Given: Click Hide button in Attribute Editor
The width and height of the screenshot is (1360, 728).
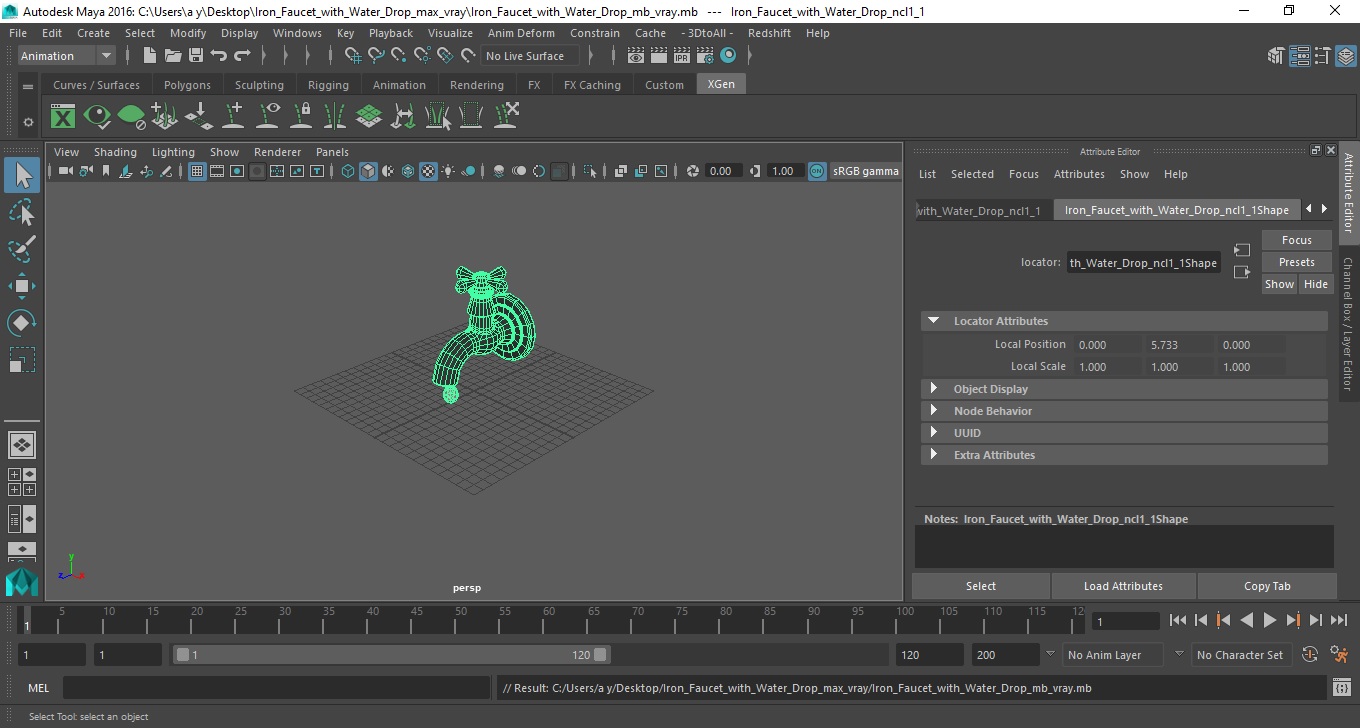Looking at the screenshot, I should (x=1315, y=284).
